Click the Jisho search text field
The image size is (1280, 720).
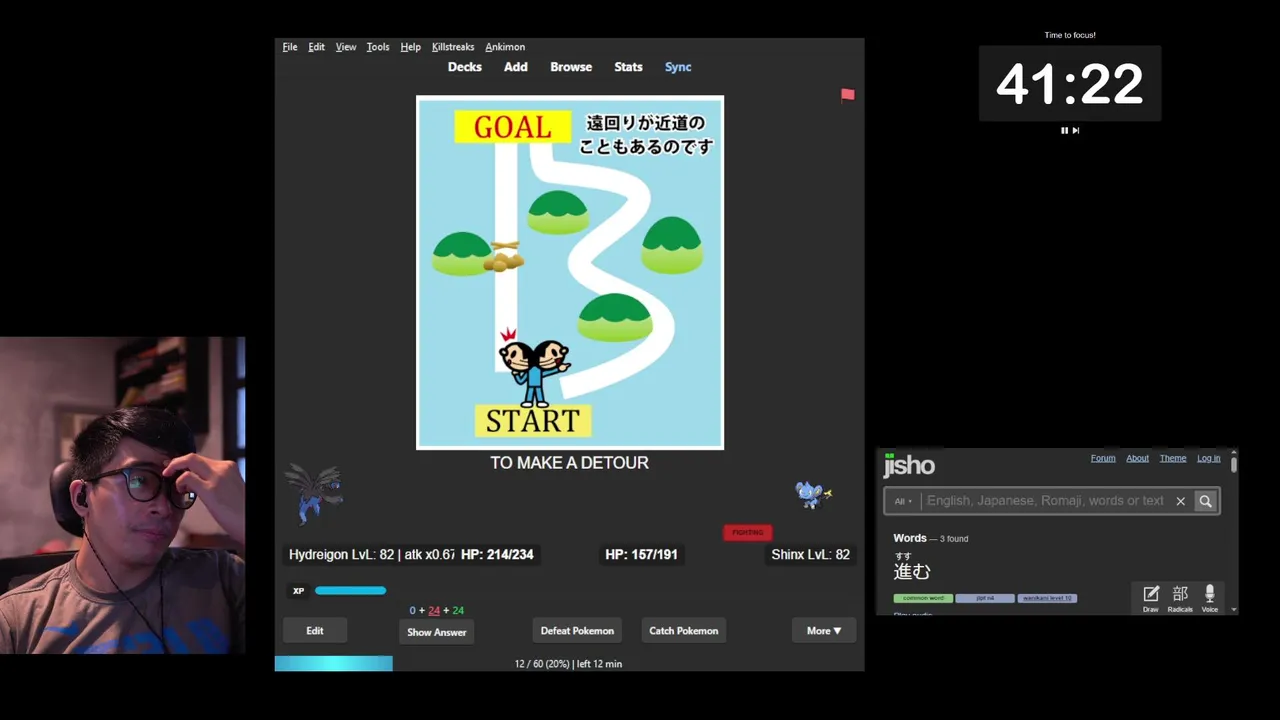1045,501
